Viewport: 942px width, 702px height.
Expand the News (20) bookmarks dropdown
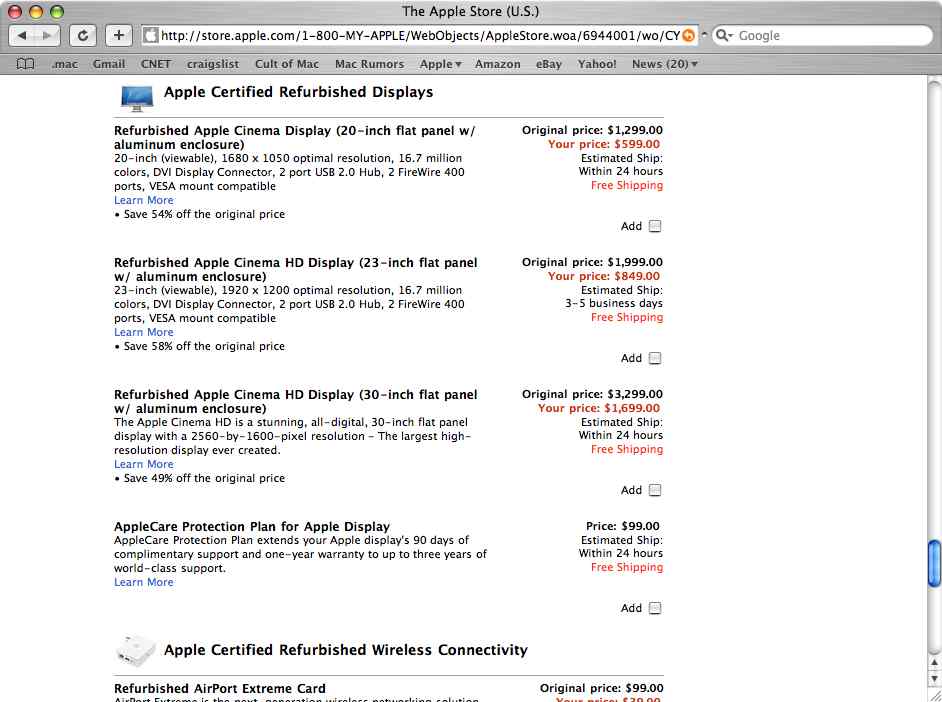click(664, 64)
